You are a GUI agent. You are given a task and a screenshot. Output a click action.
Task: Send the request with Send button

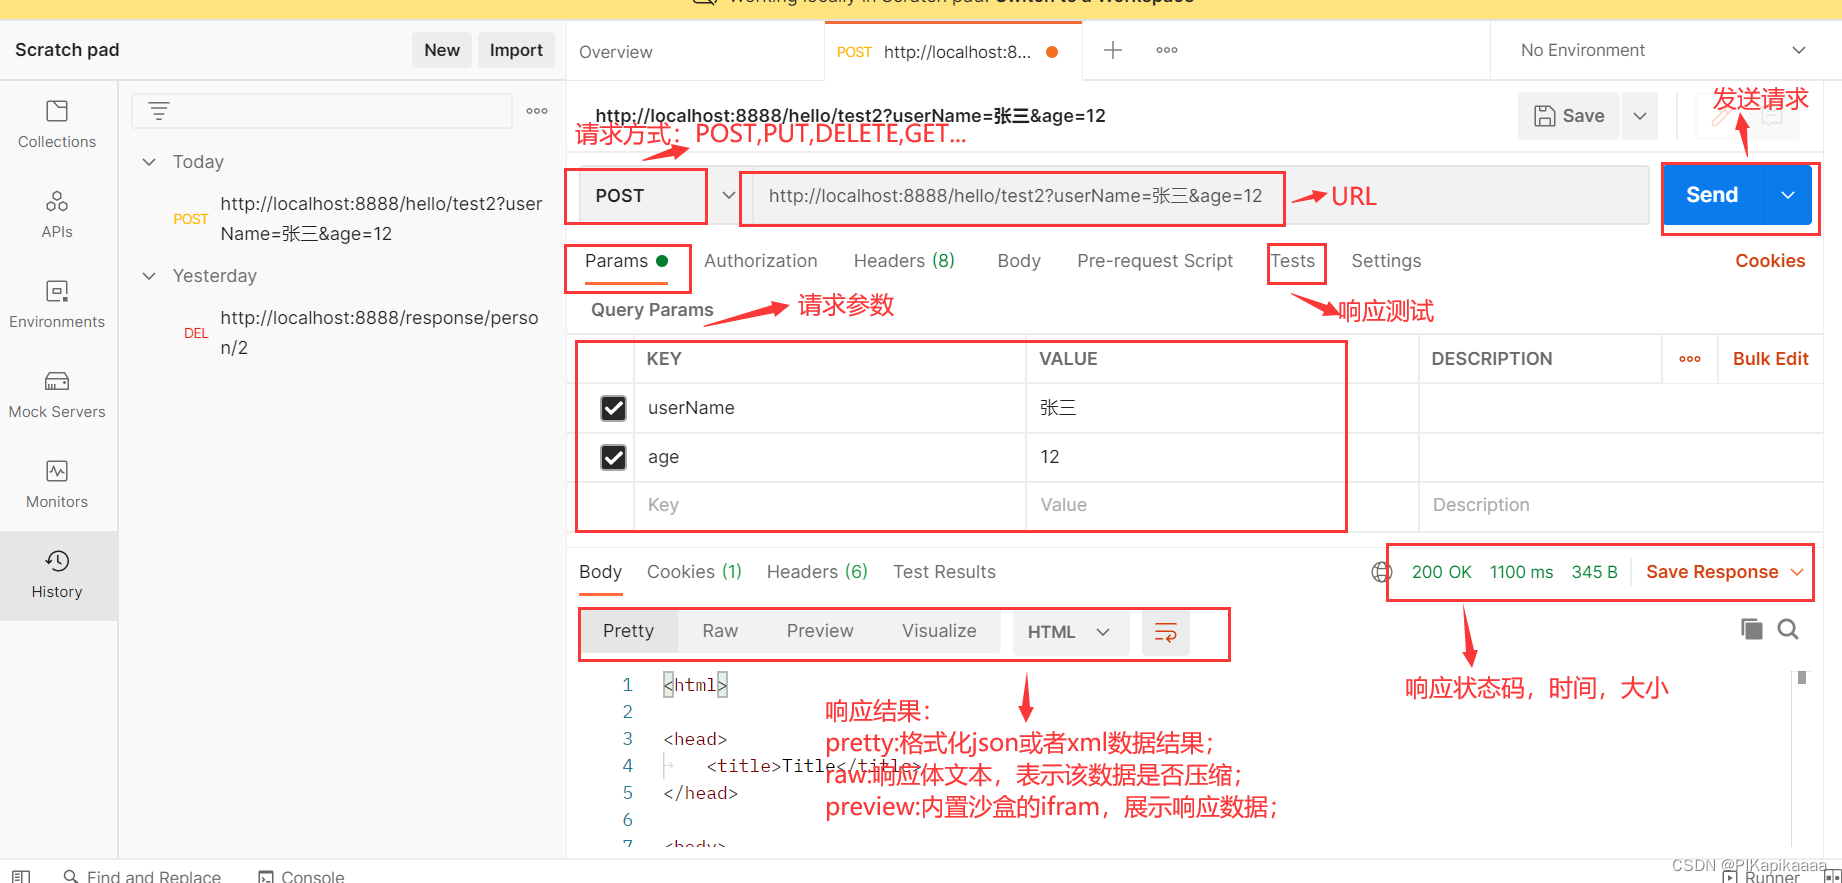[1712, 195]
